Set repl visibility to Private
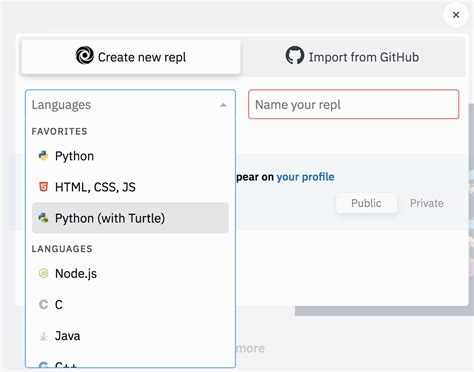This screenshot has width=474, height=372. (x=427, y=203)
